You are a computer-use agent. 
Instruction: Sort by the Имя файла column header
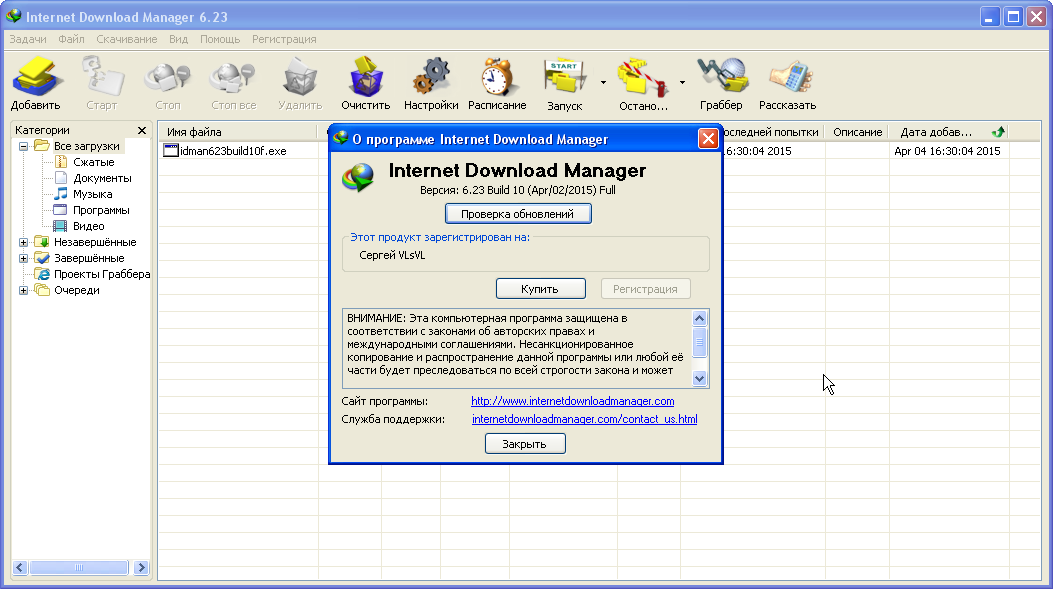[x=237, y=132]
